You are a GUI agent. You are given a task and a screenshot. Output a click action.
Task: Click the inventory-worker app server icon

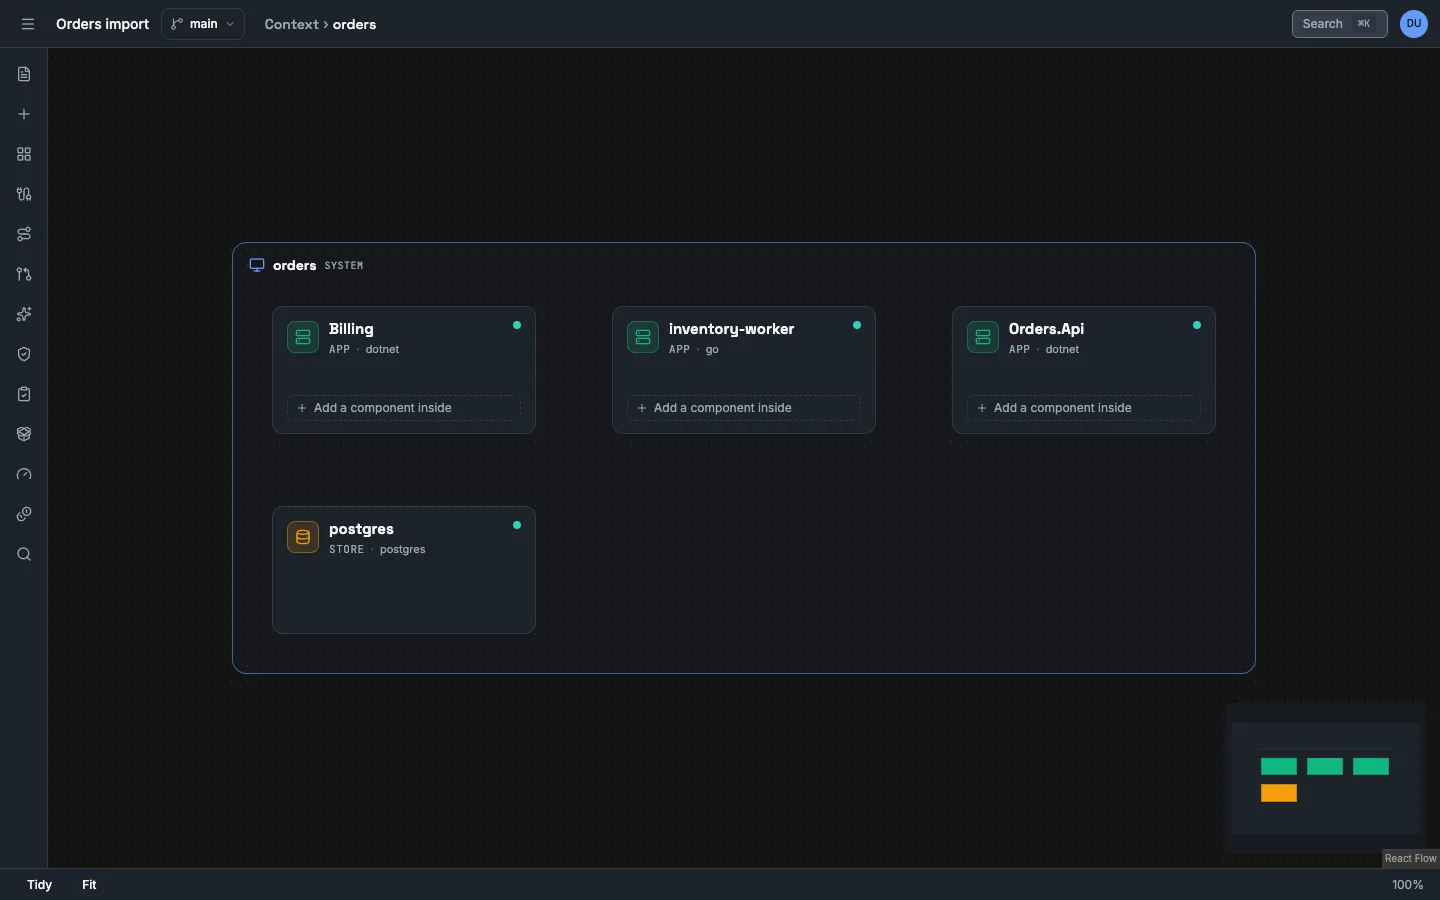click(643, 337)
